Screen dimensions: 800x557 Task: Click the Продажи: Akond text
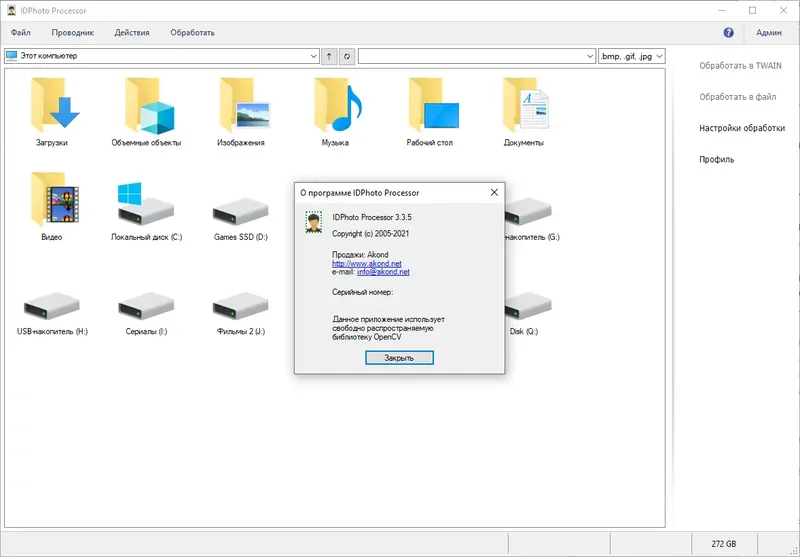360,255
